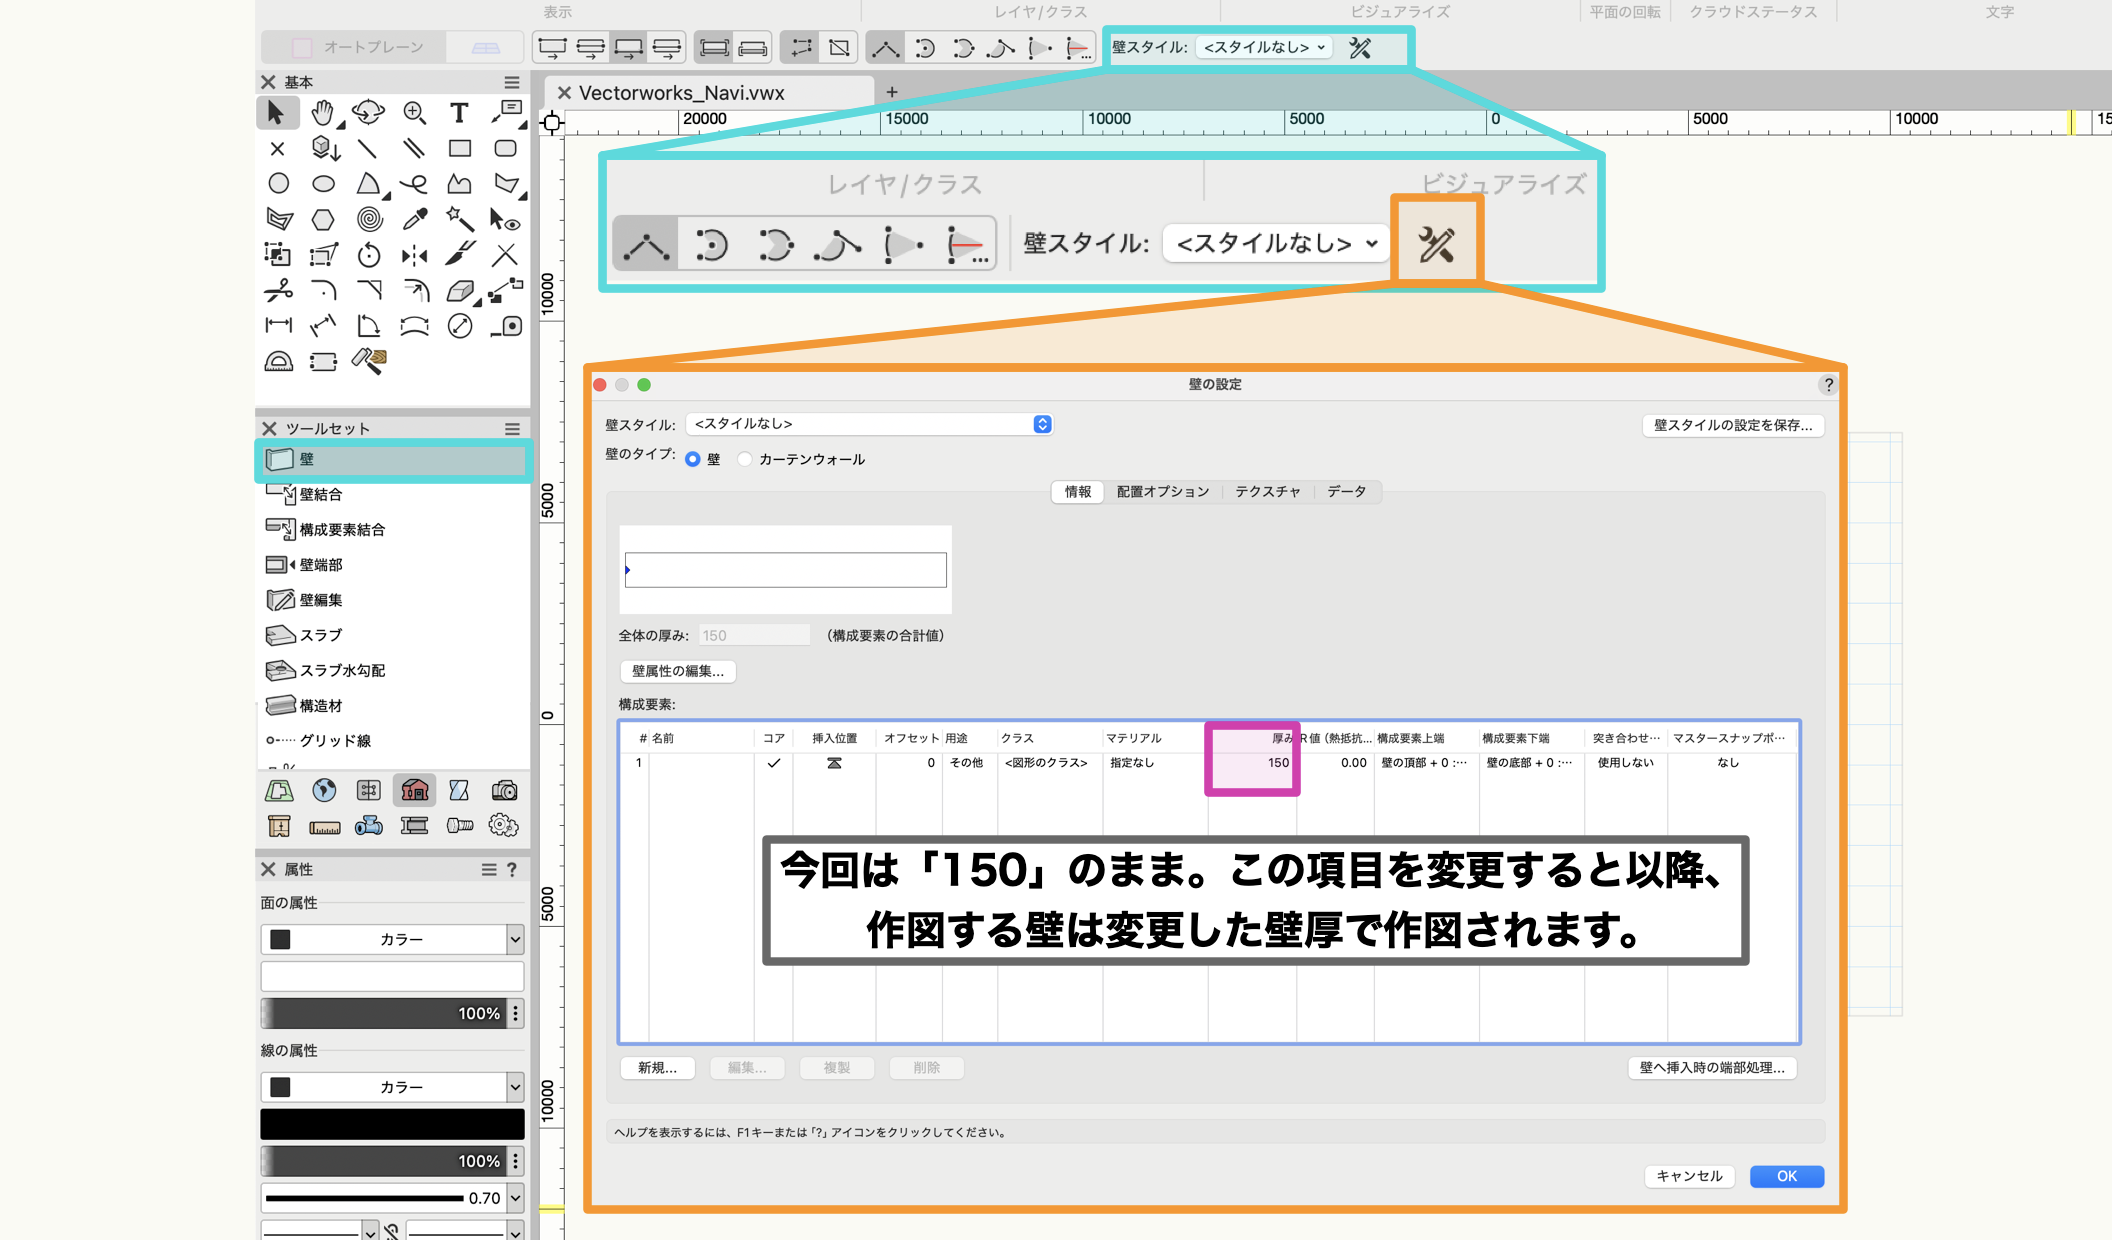The width and height of the screenshot is (2112, 1240).
Task: Select the Text tool in the Basic palette
Action: 459,113
